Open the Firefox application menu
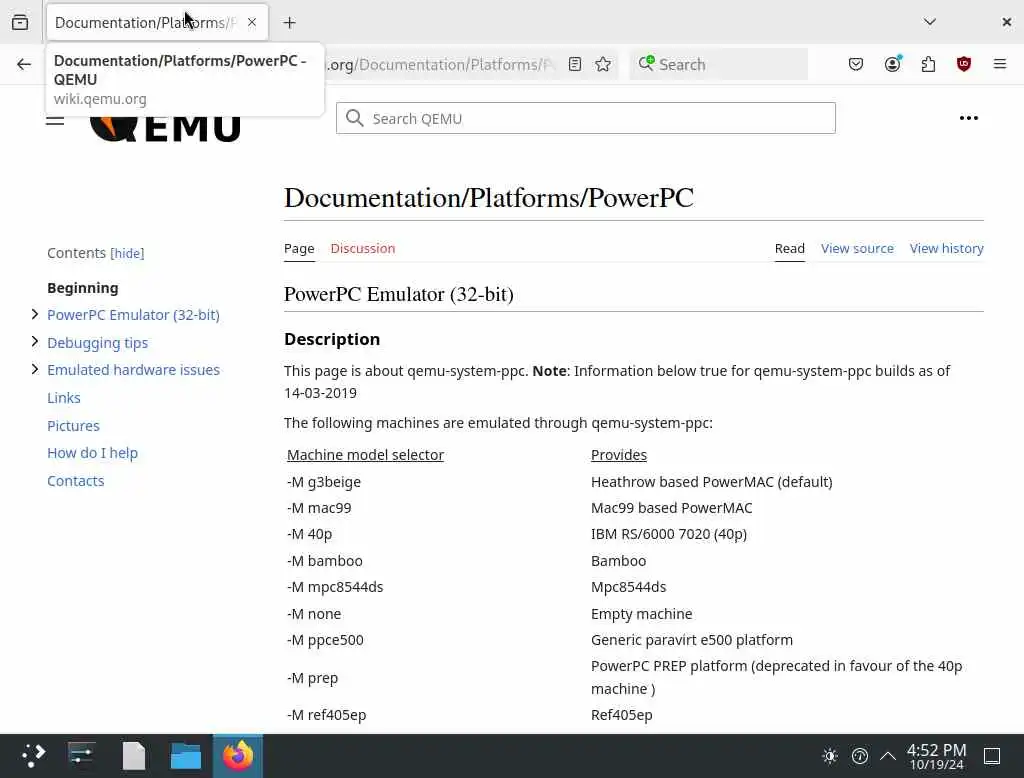This screenshot has width=1024, height=778. coord(999,64)
